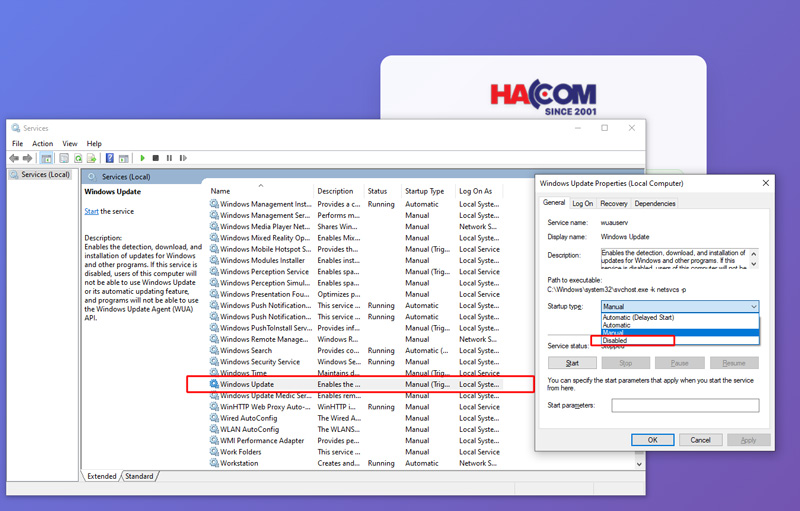Select the WinHTTP Web Proxy Auto row

click(x=355, y=407)
